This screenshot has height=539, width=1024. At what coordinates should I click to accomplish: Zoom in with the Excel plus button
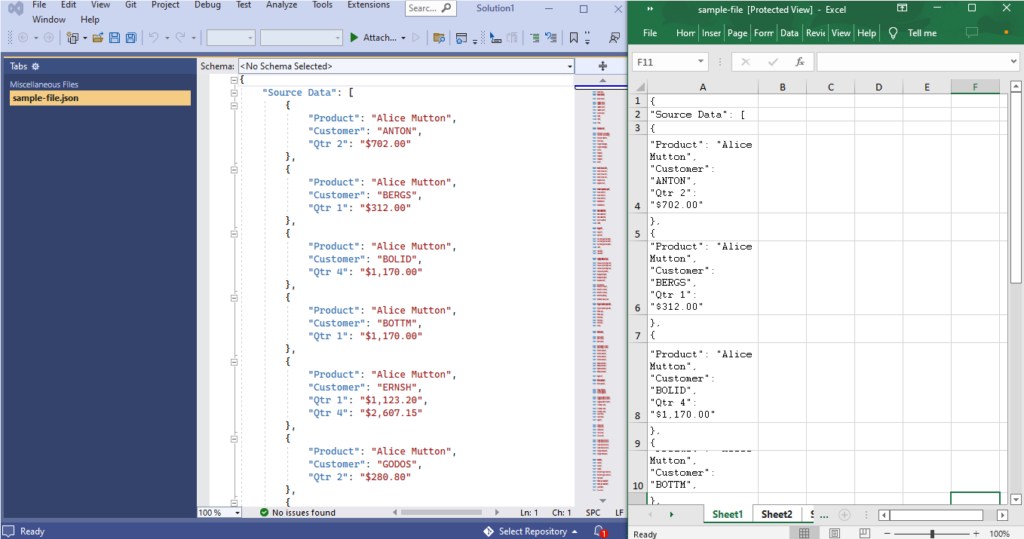(x=976, y=533)
